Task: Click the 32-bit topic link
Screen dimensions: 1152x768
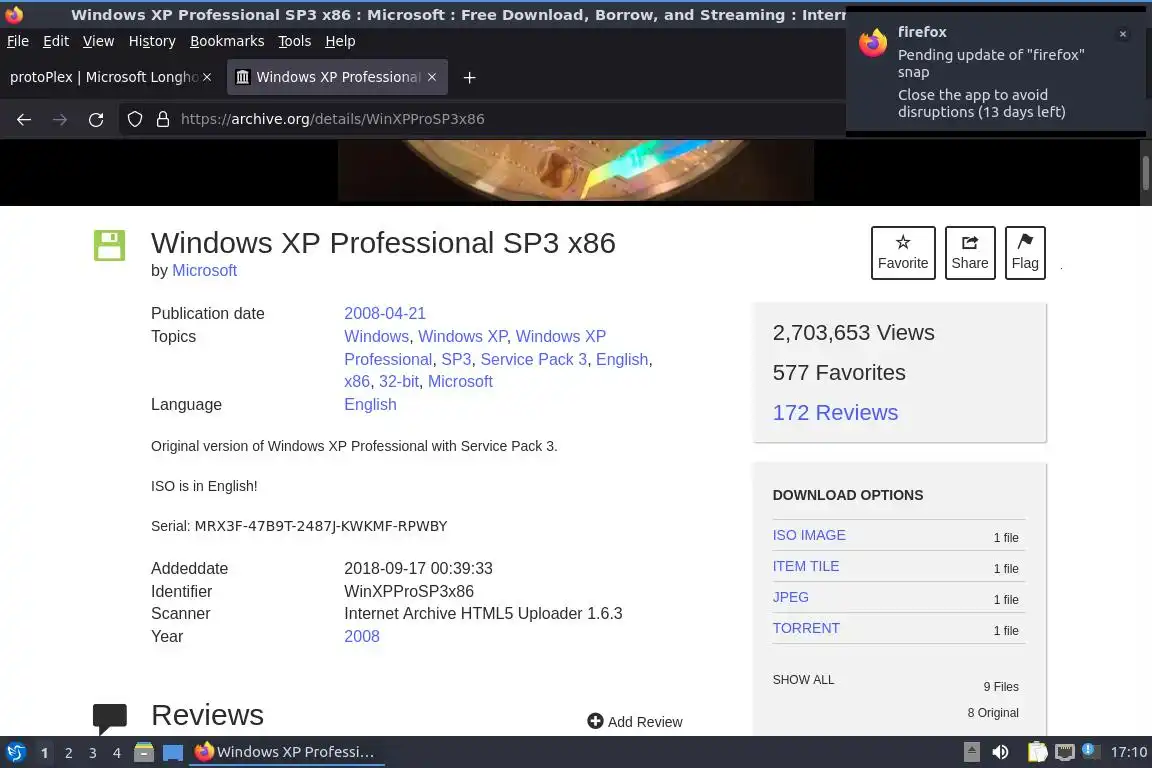Action: [399, 381]
